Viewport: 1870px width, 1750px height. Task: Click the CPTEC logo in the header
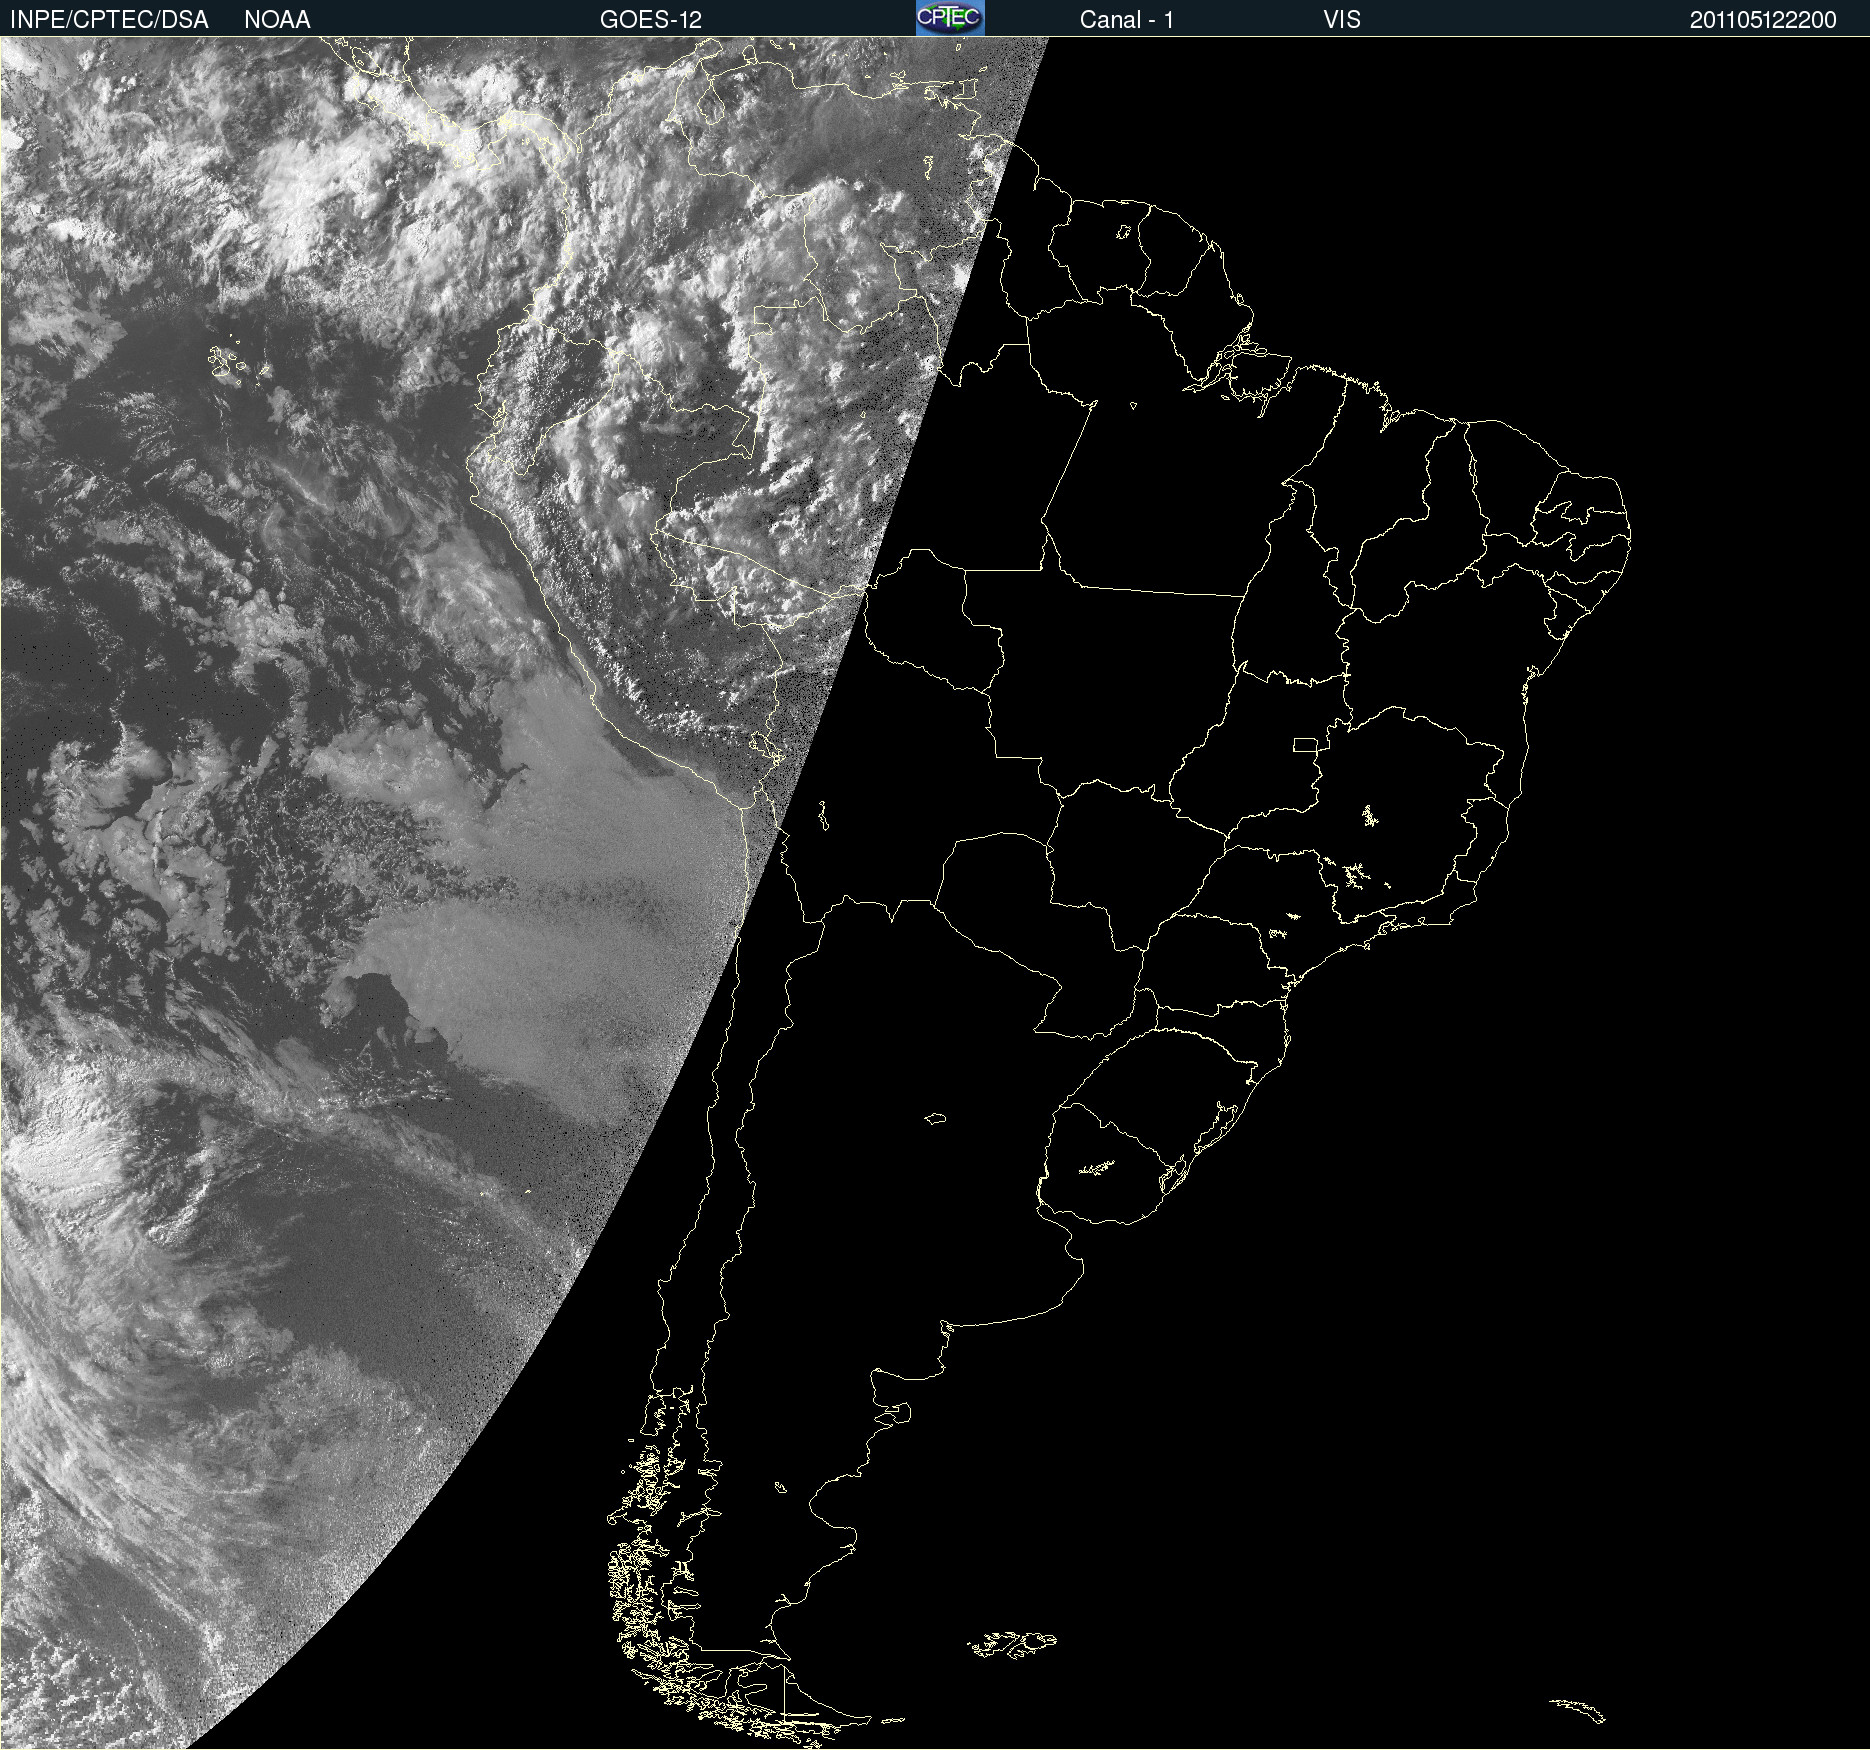click(950, 18)
